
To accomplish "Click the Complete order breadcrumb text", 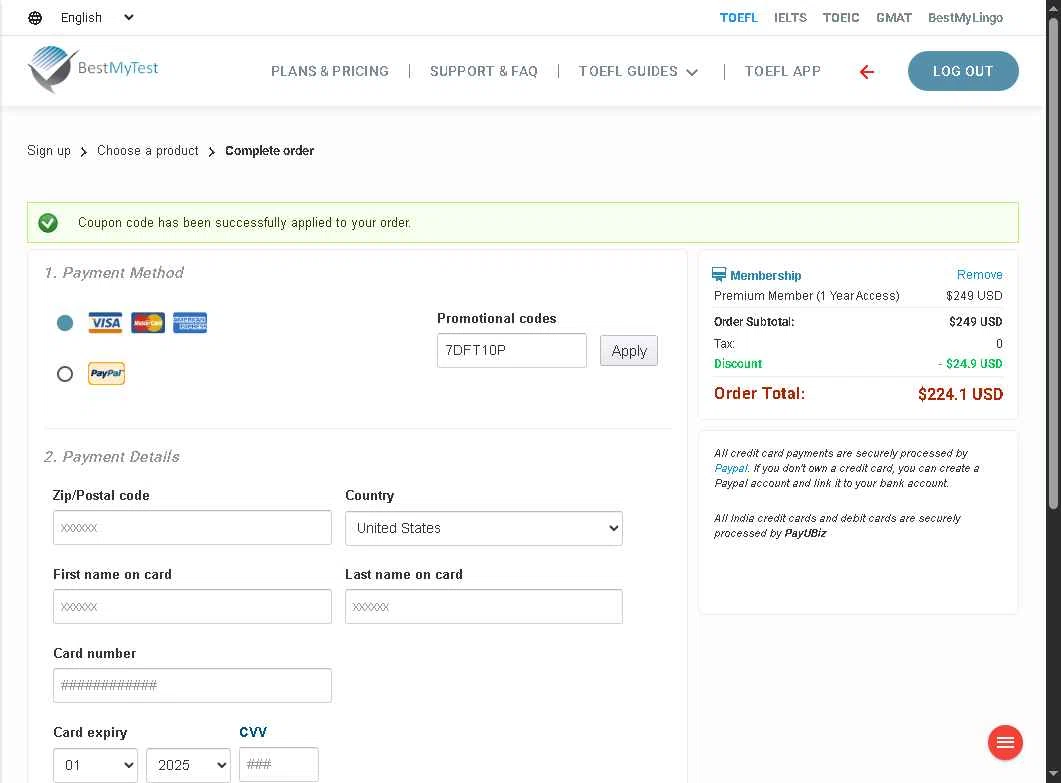I will (x=269, y=151).
